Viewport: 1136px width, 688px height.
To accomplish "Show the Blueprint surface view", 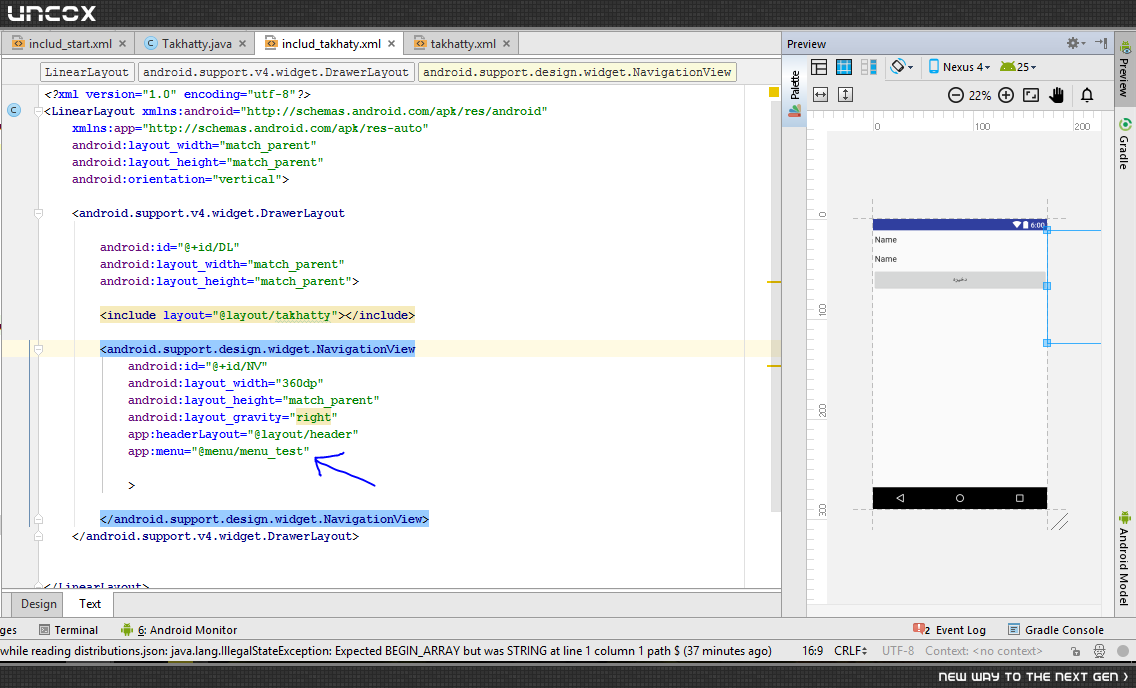I will coord(844,67).
